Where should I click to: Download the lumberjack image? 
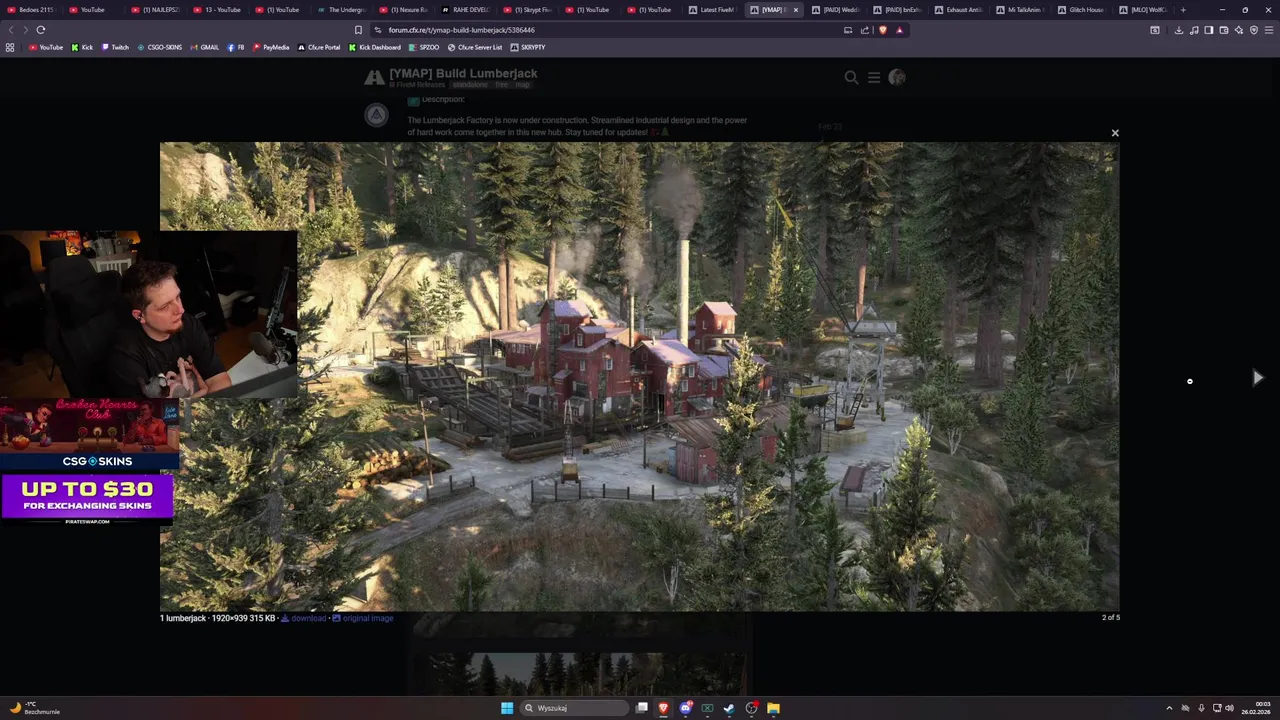click(x=303, y=618)
